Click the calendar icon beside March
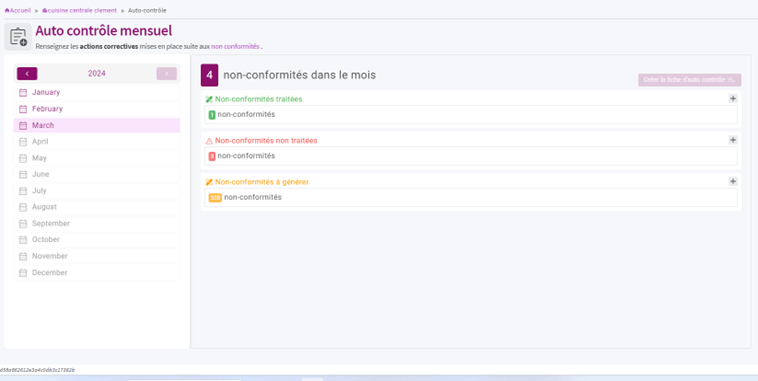Image resolution: width=758 pixels, height=381 pixels. tap(23, 125)
